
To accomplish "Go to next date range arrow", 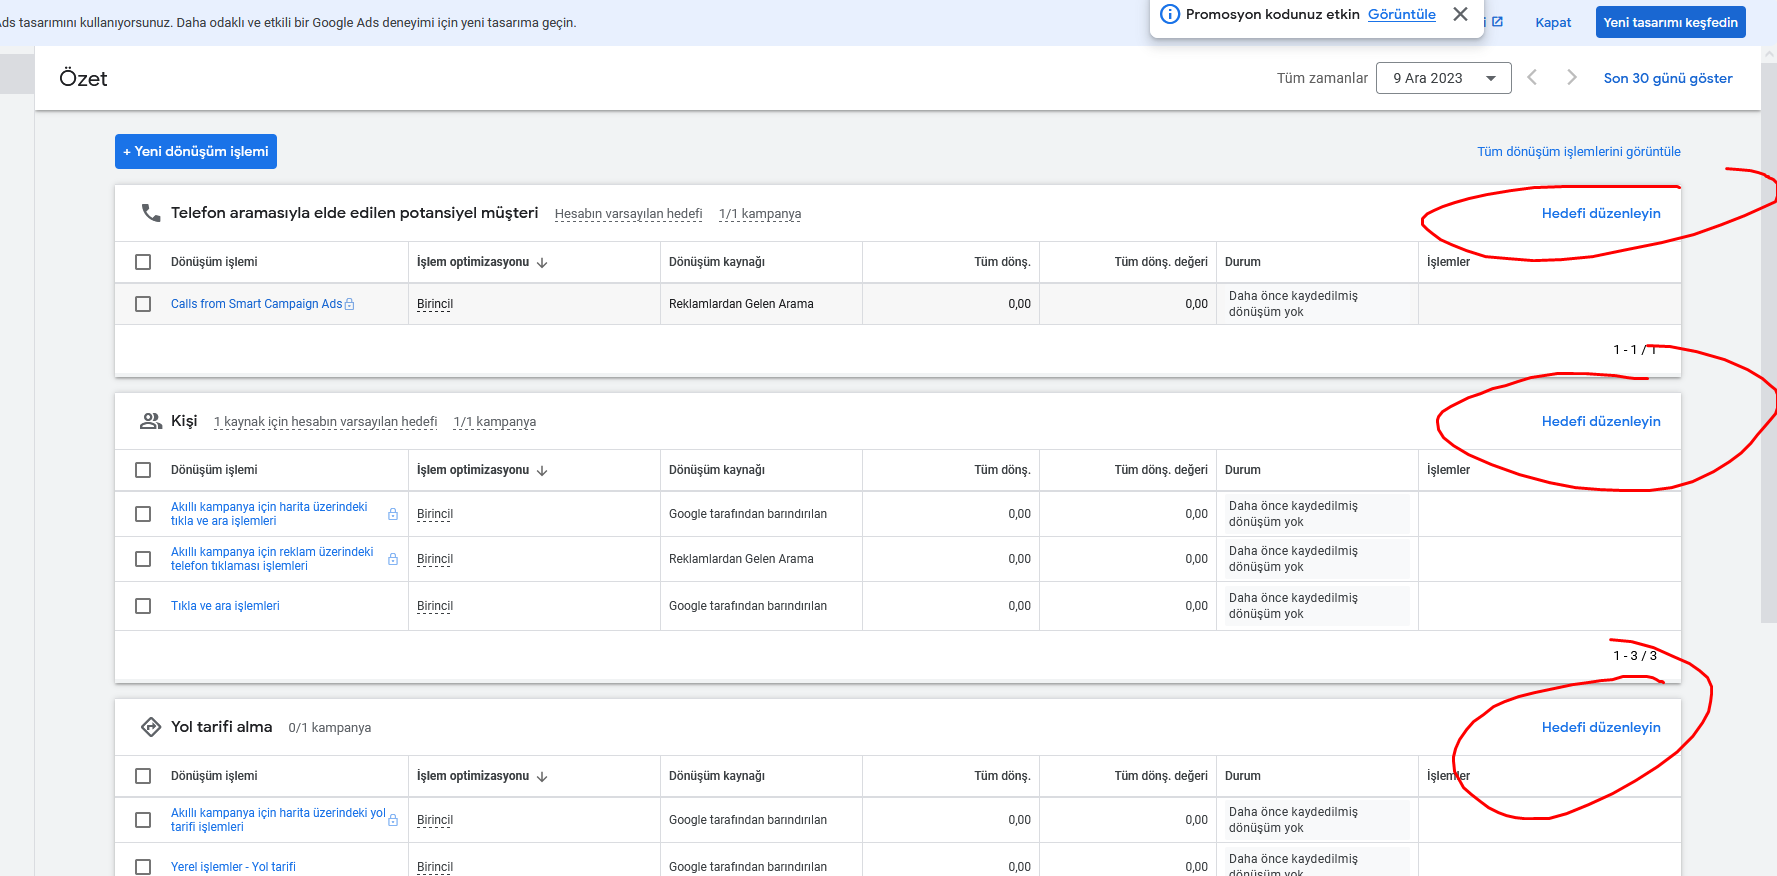I will (x=1572, y=77).
